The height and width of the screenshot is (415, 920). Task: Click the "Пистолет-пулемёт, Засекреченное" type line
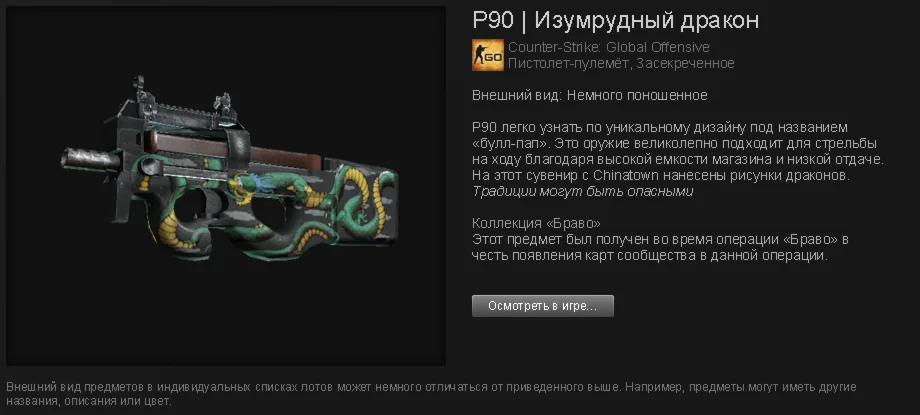click(621, 63)
